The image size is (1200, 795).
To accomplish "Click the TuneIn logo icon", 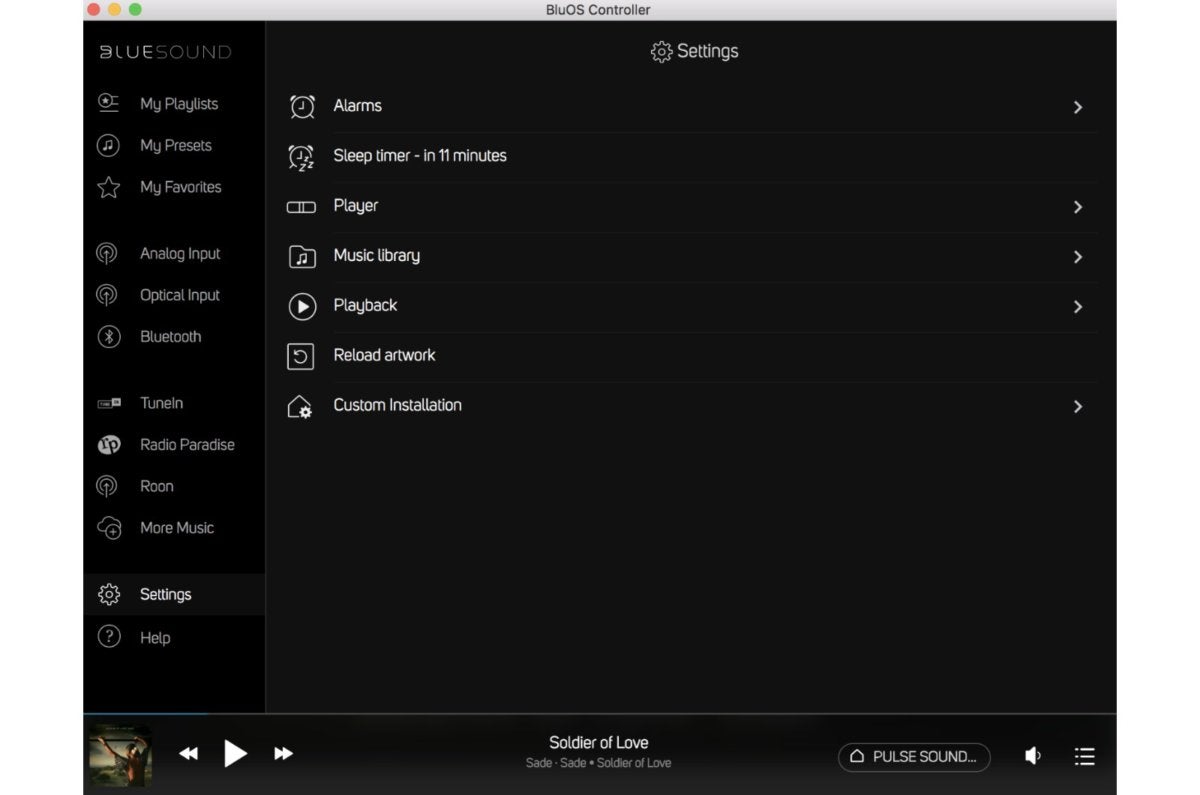I will coord(108,403).
